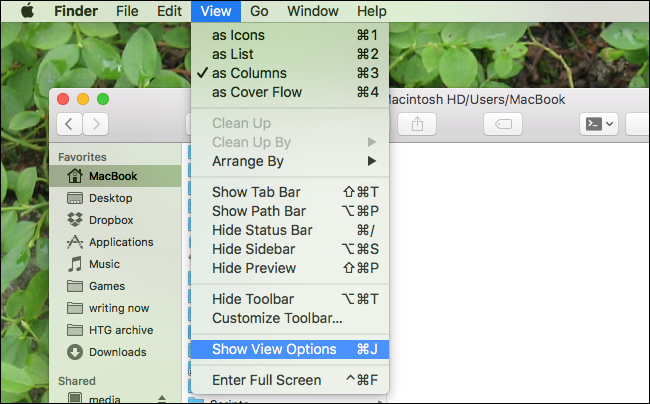
Task: Open the Edit menu
Action: click(x=169, y=11)
